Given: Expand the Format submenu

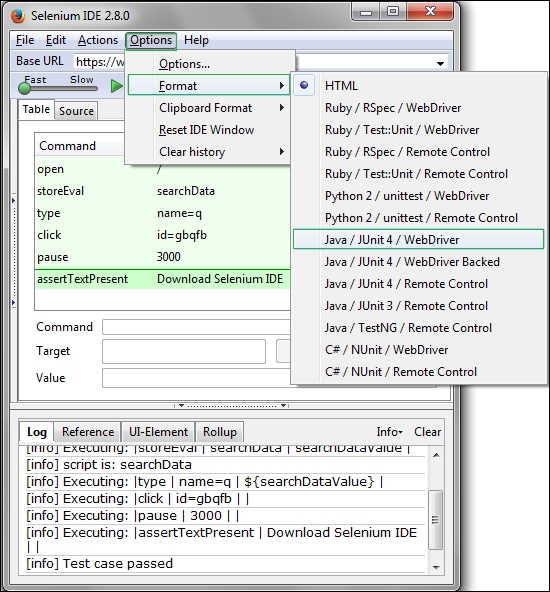Looking at the screenshot, I should coord(209,86).
